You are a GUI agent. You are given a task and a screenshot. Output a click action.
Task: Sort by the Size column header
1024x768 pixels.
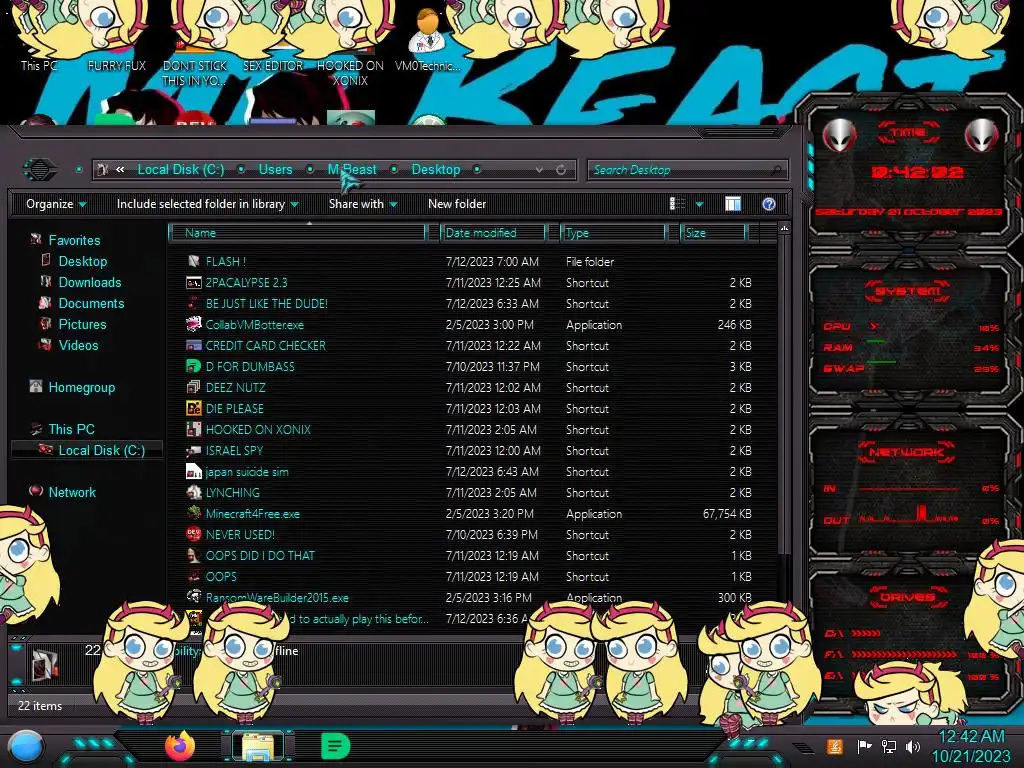click(x=713, y=232)
